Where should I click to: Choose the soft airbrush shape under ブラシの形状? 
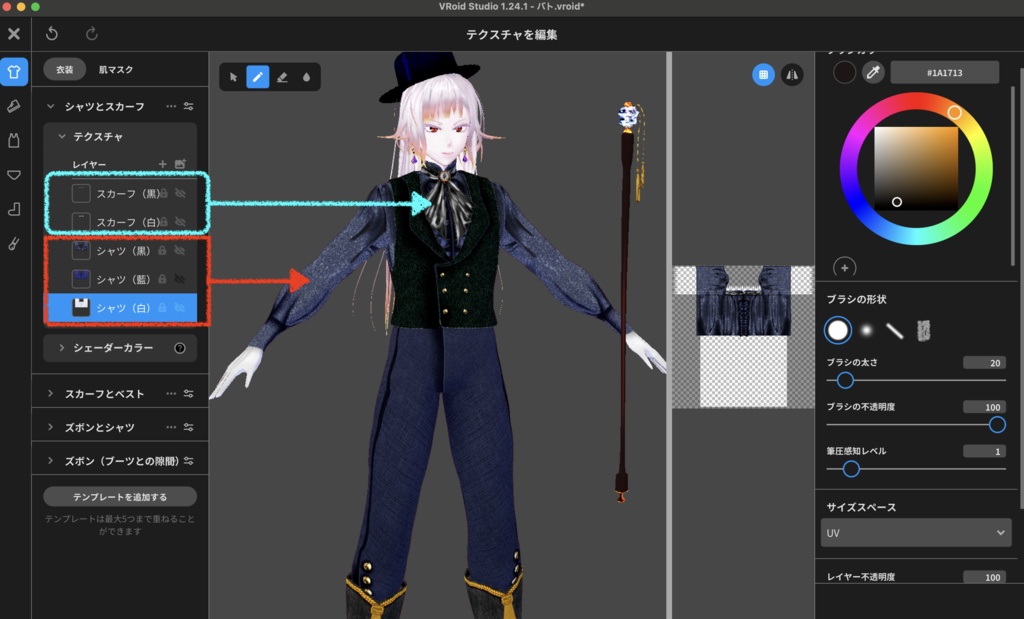[866, 329]
